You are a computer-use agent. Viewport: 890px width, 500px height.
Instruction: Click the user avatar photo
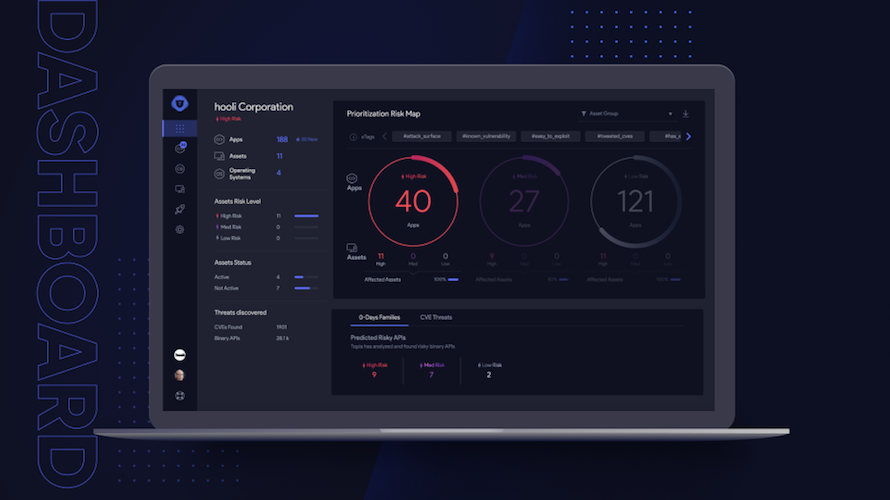(180, 375)
